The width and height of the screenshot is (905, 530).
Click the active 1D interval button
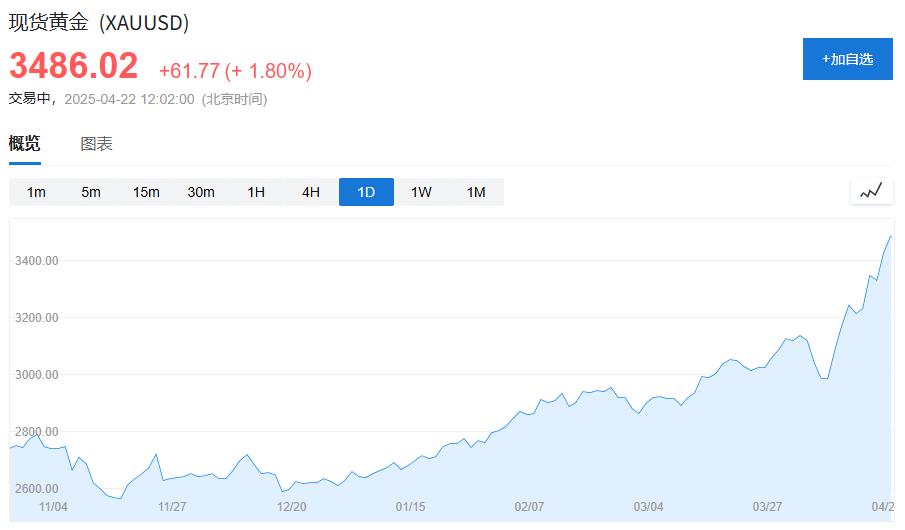366,192
